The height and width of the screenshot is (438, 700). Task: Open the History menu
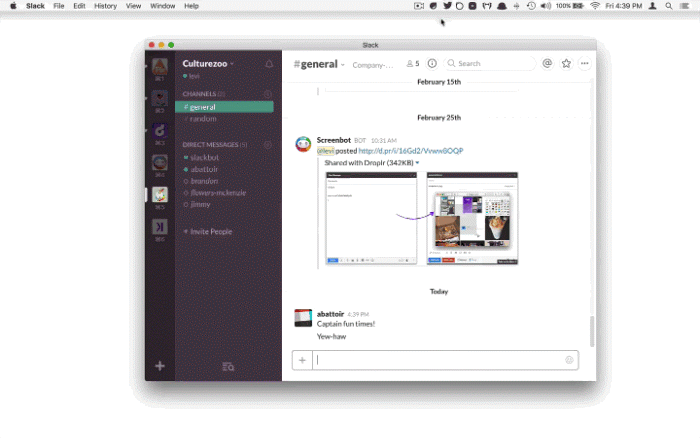[x=105, y=6]
